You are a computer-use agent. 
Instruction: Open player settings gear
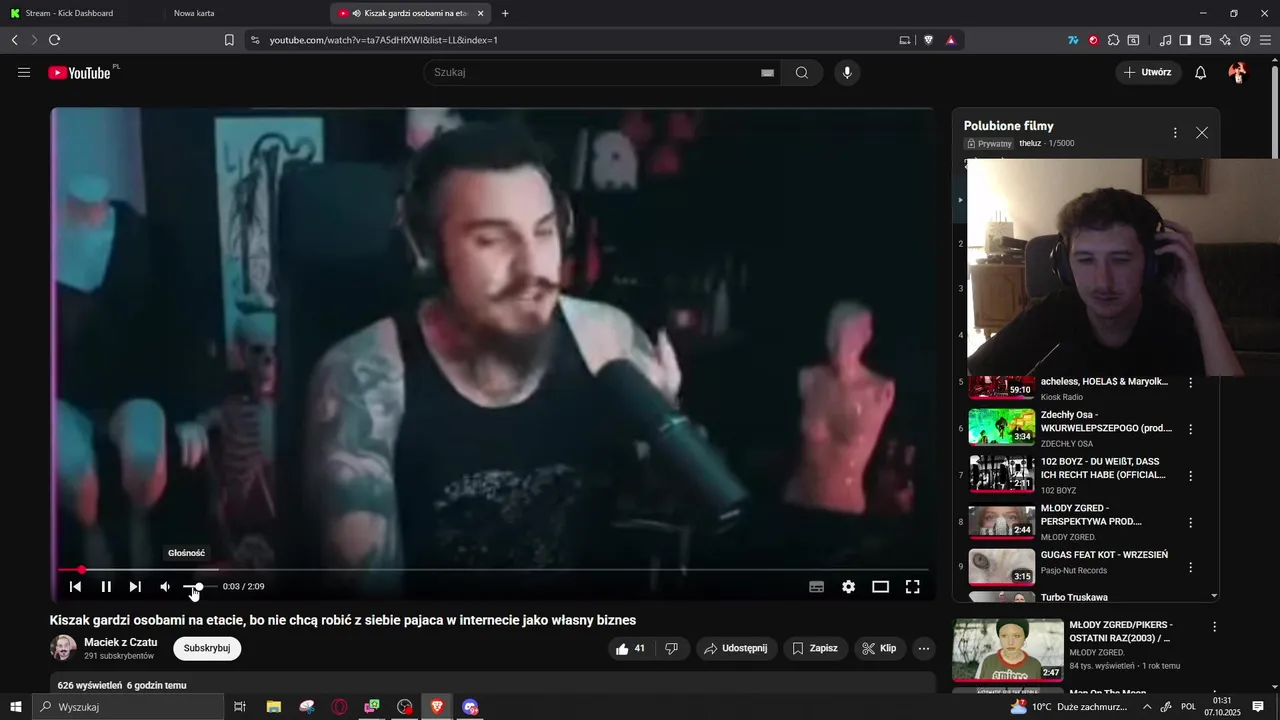[848, 587]
